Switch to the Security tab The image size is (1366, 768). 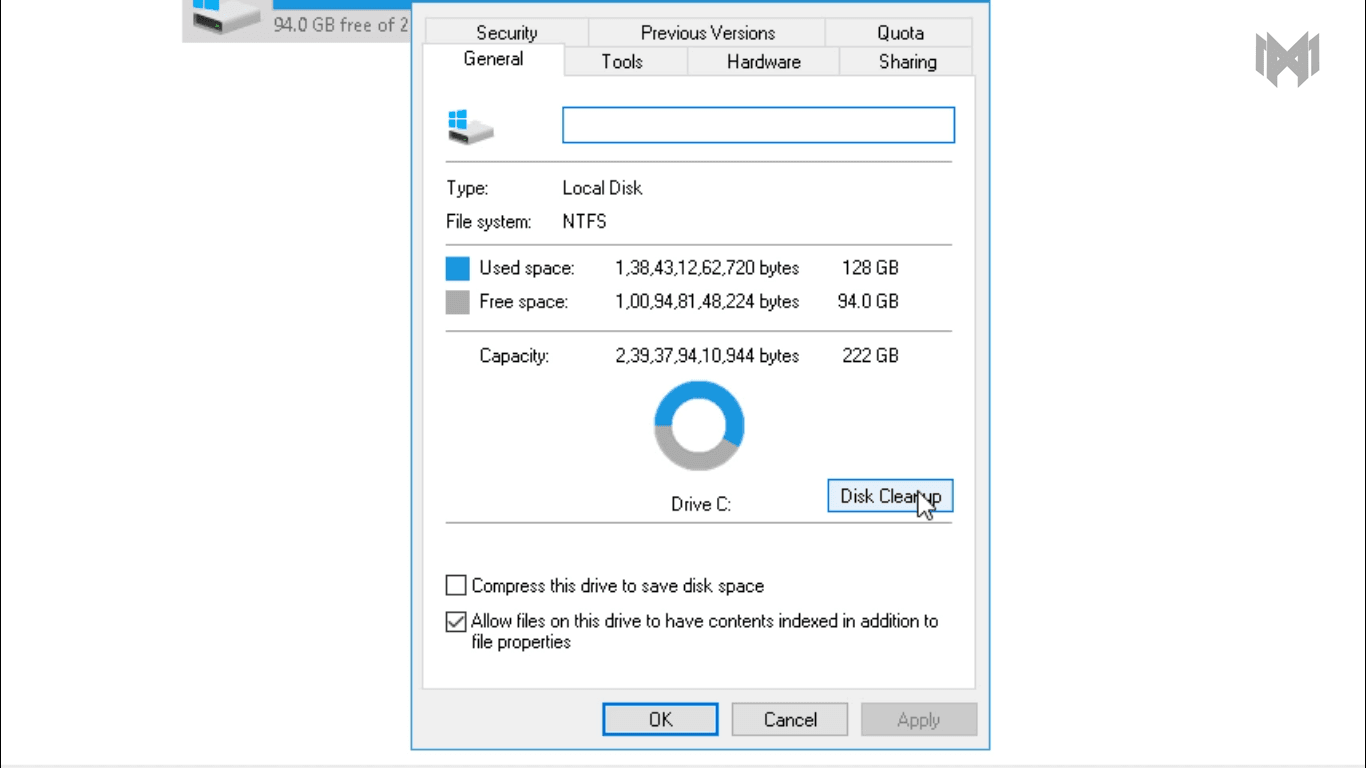click(506, 32)
